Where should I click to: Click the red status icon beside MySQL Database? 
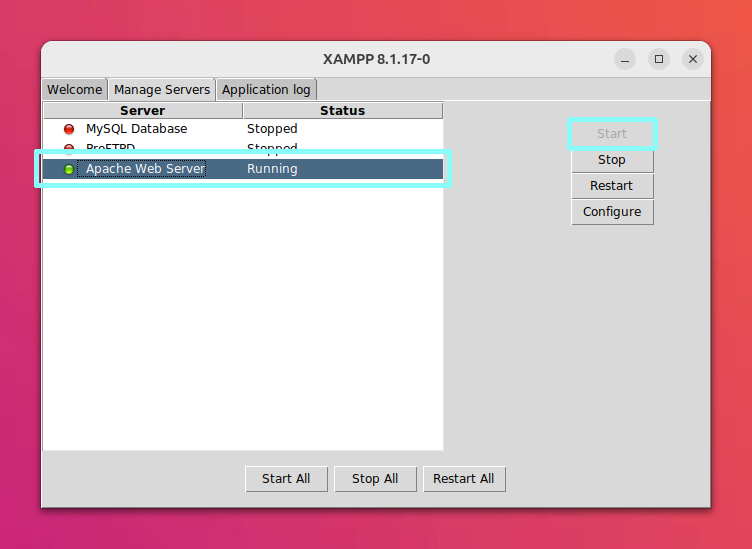(69, 129)
